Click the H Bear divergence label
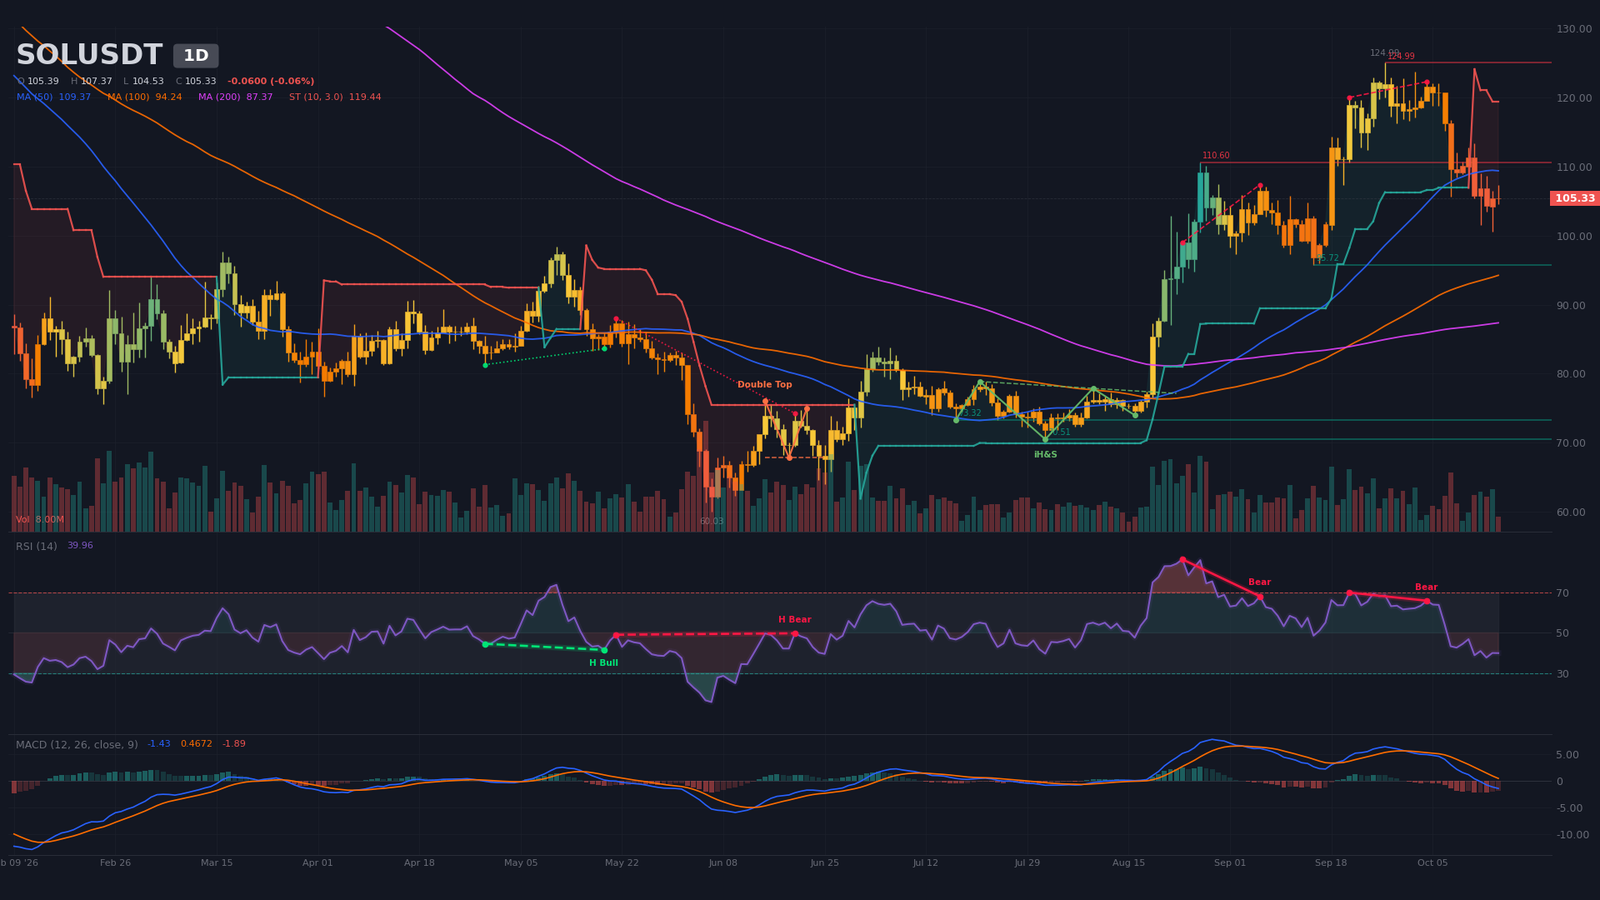The width and height of the screenshot is (1600, 900). coord(795,620)
